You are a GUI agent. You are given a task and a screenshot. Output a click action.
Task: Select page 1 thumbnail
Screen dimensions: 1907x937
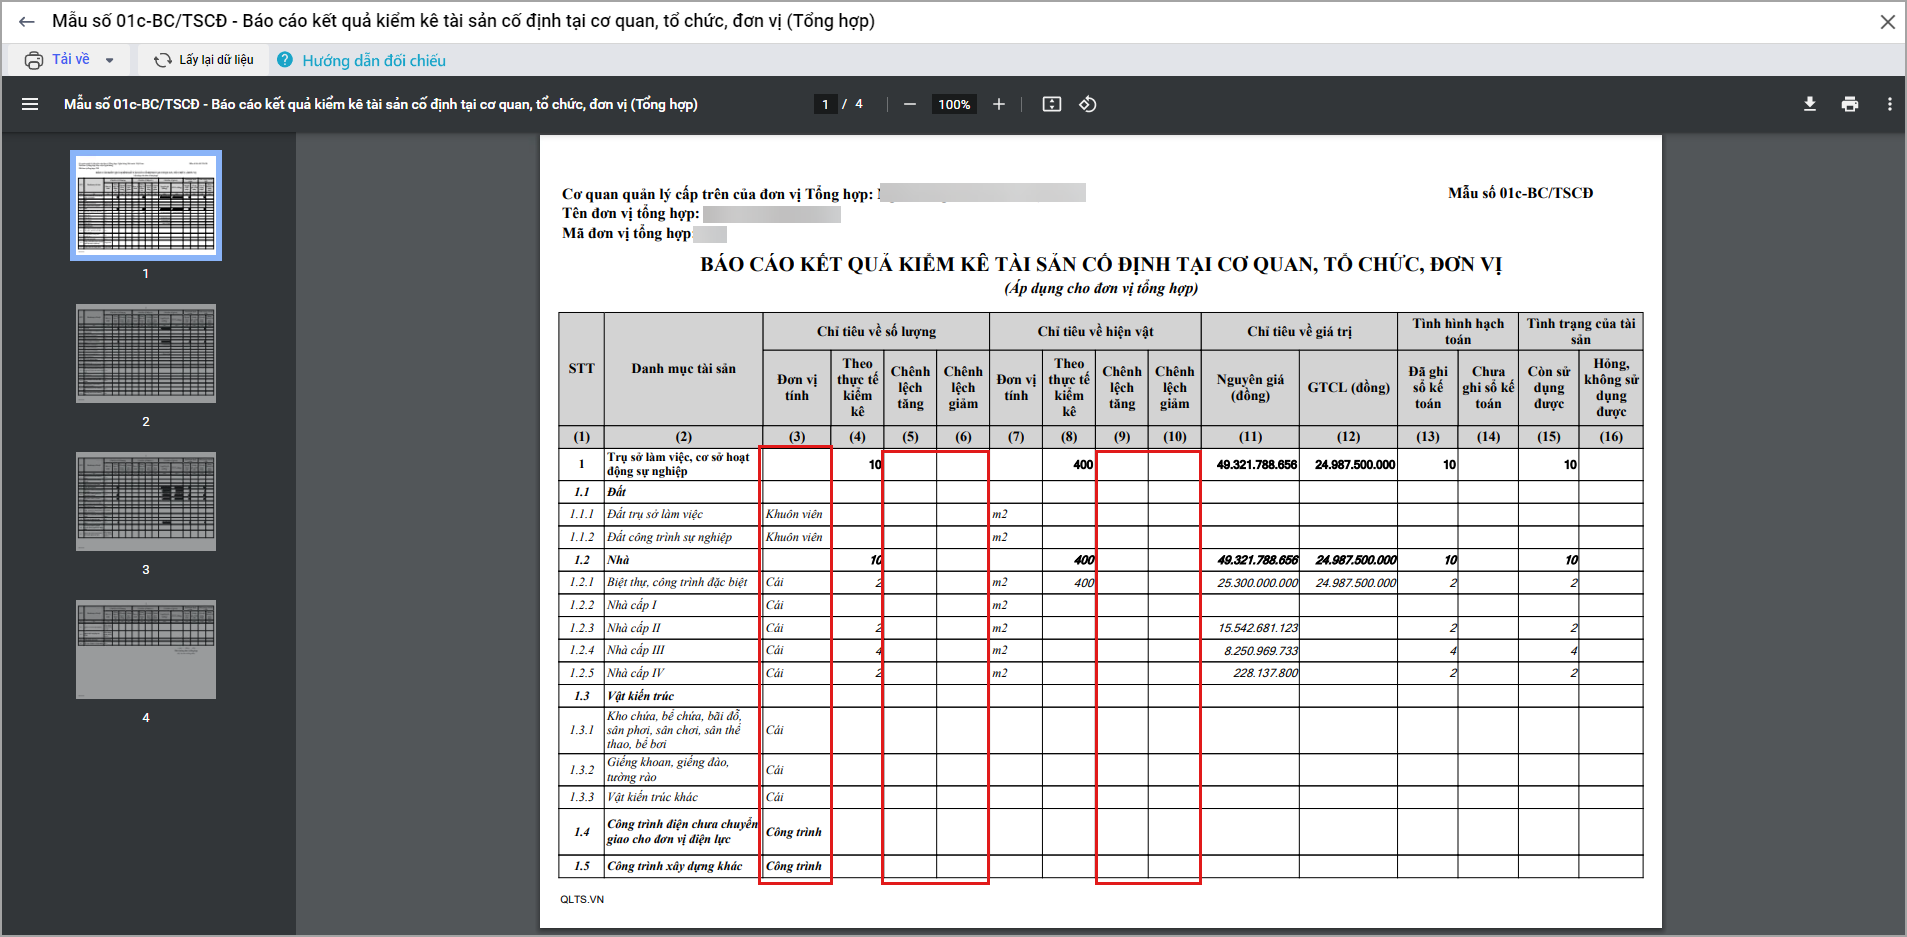pyautogui.click(x=146, y=206)
